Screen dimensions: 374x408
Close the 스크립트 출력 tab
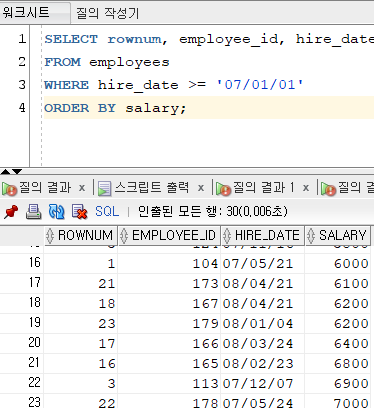(201, 188)
